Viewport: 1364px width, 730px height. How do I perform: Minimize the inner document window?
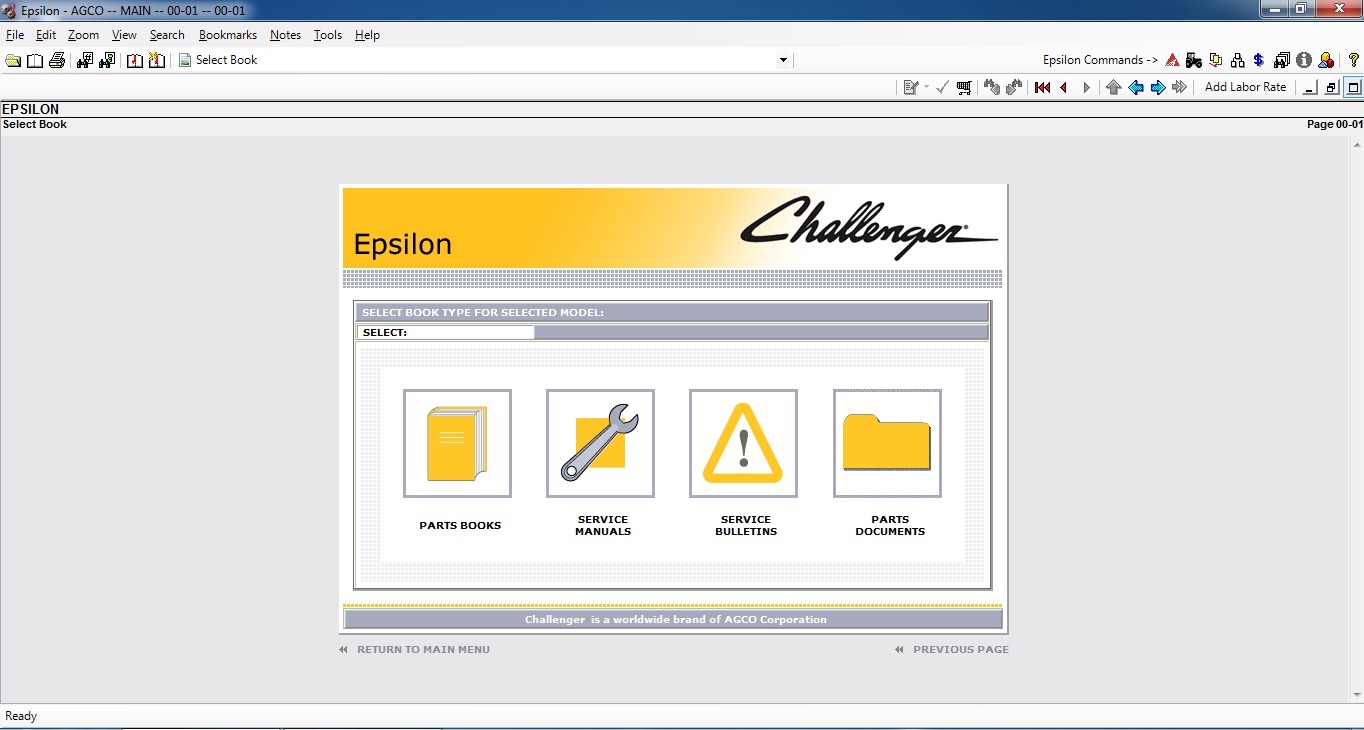[x=1310, y=87]
